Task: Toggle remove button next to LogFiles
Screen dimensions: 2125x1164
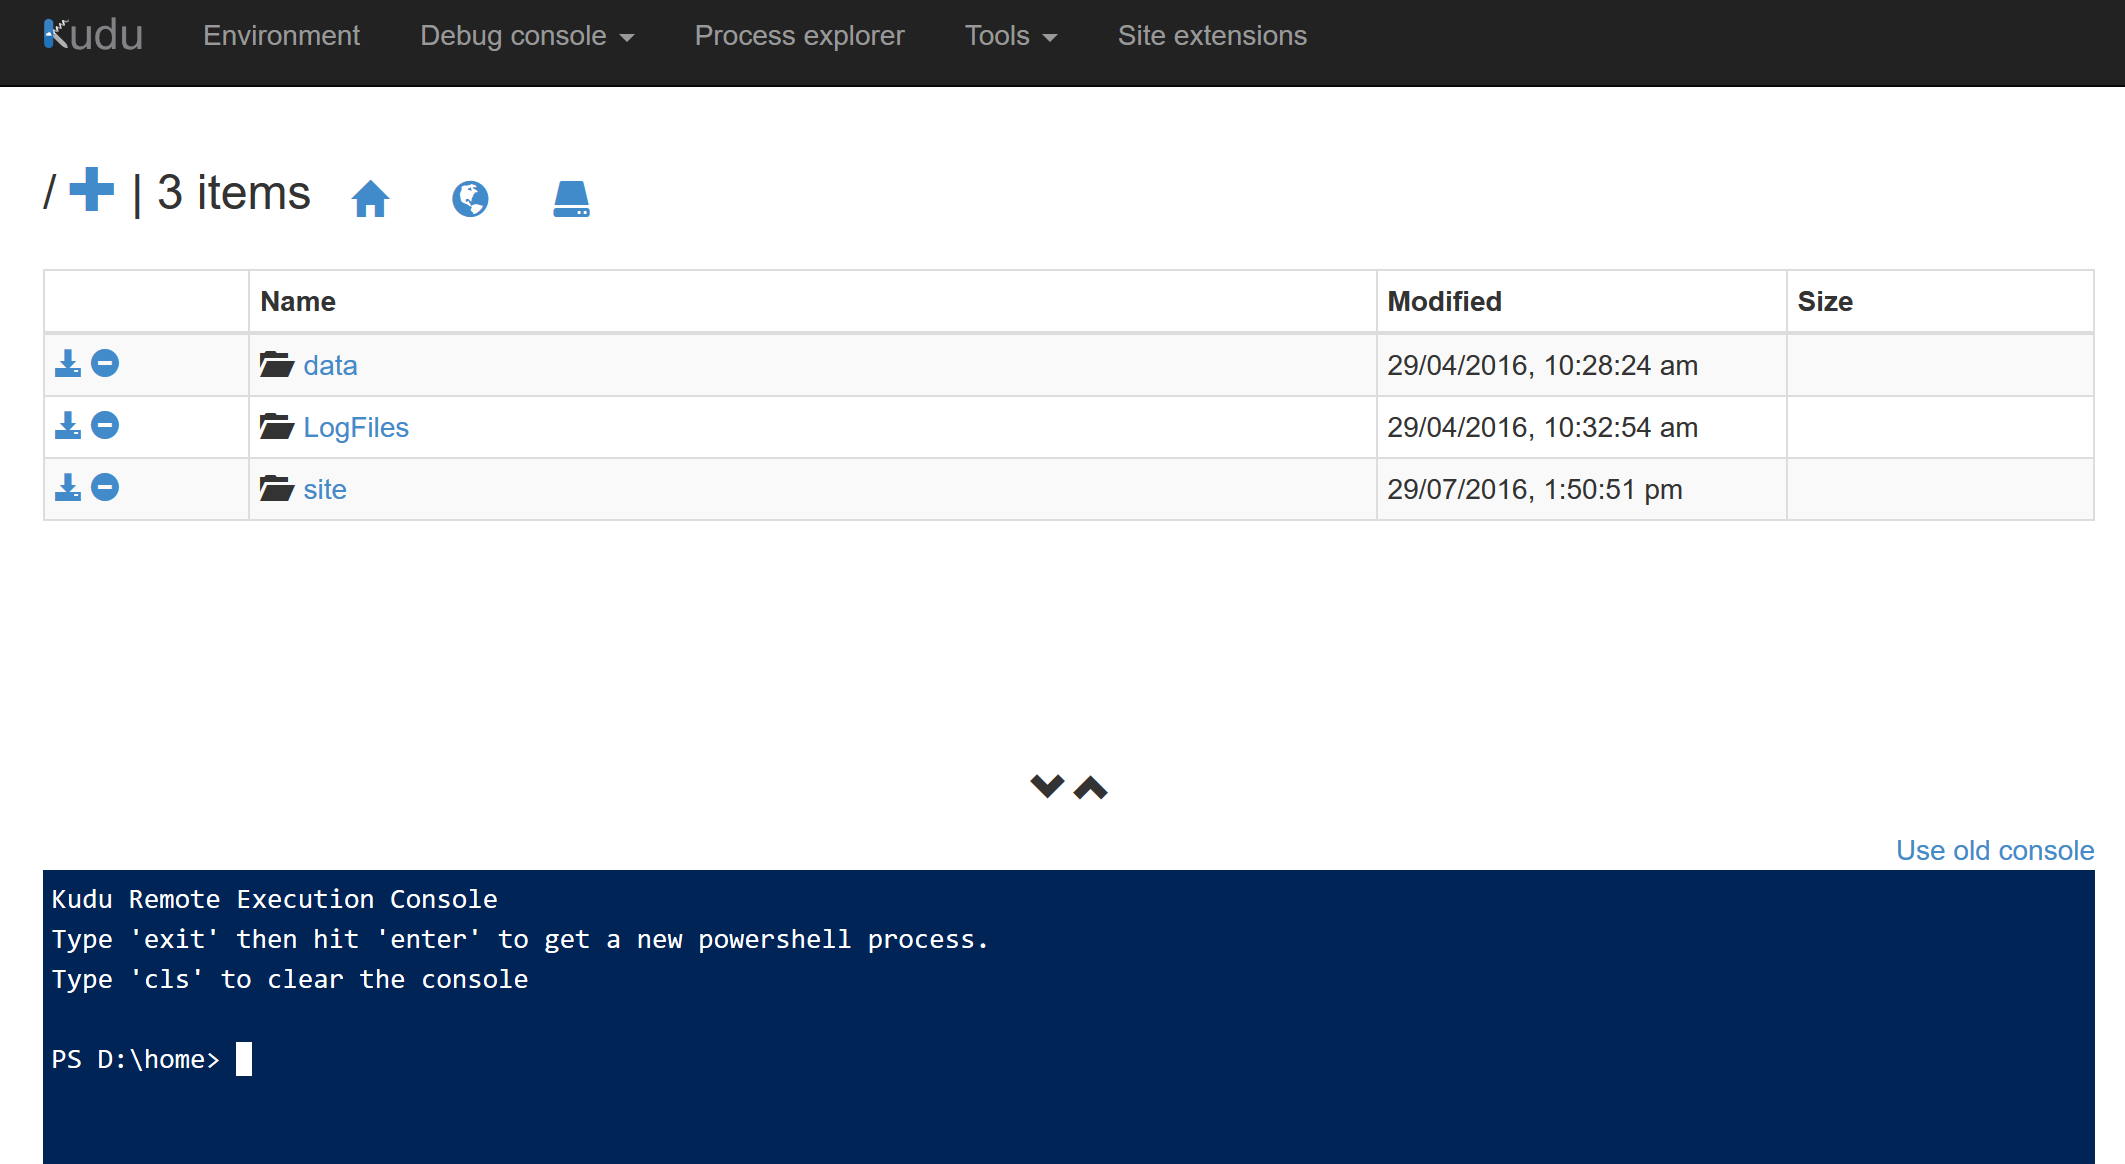Action: pyautogui.click(x=105, y=427)
